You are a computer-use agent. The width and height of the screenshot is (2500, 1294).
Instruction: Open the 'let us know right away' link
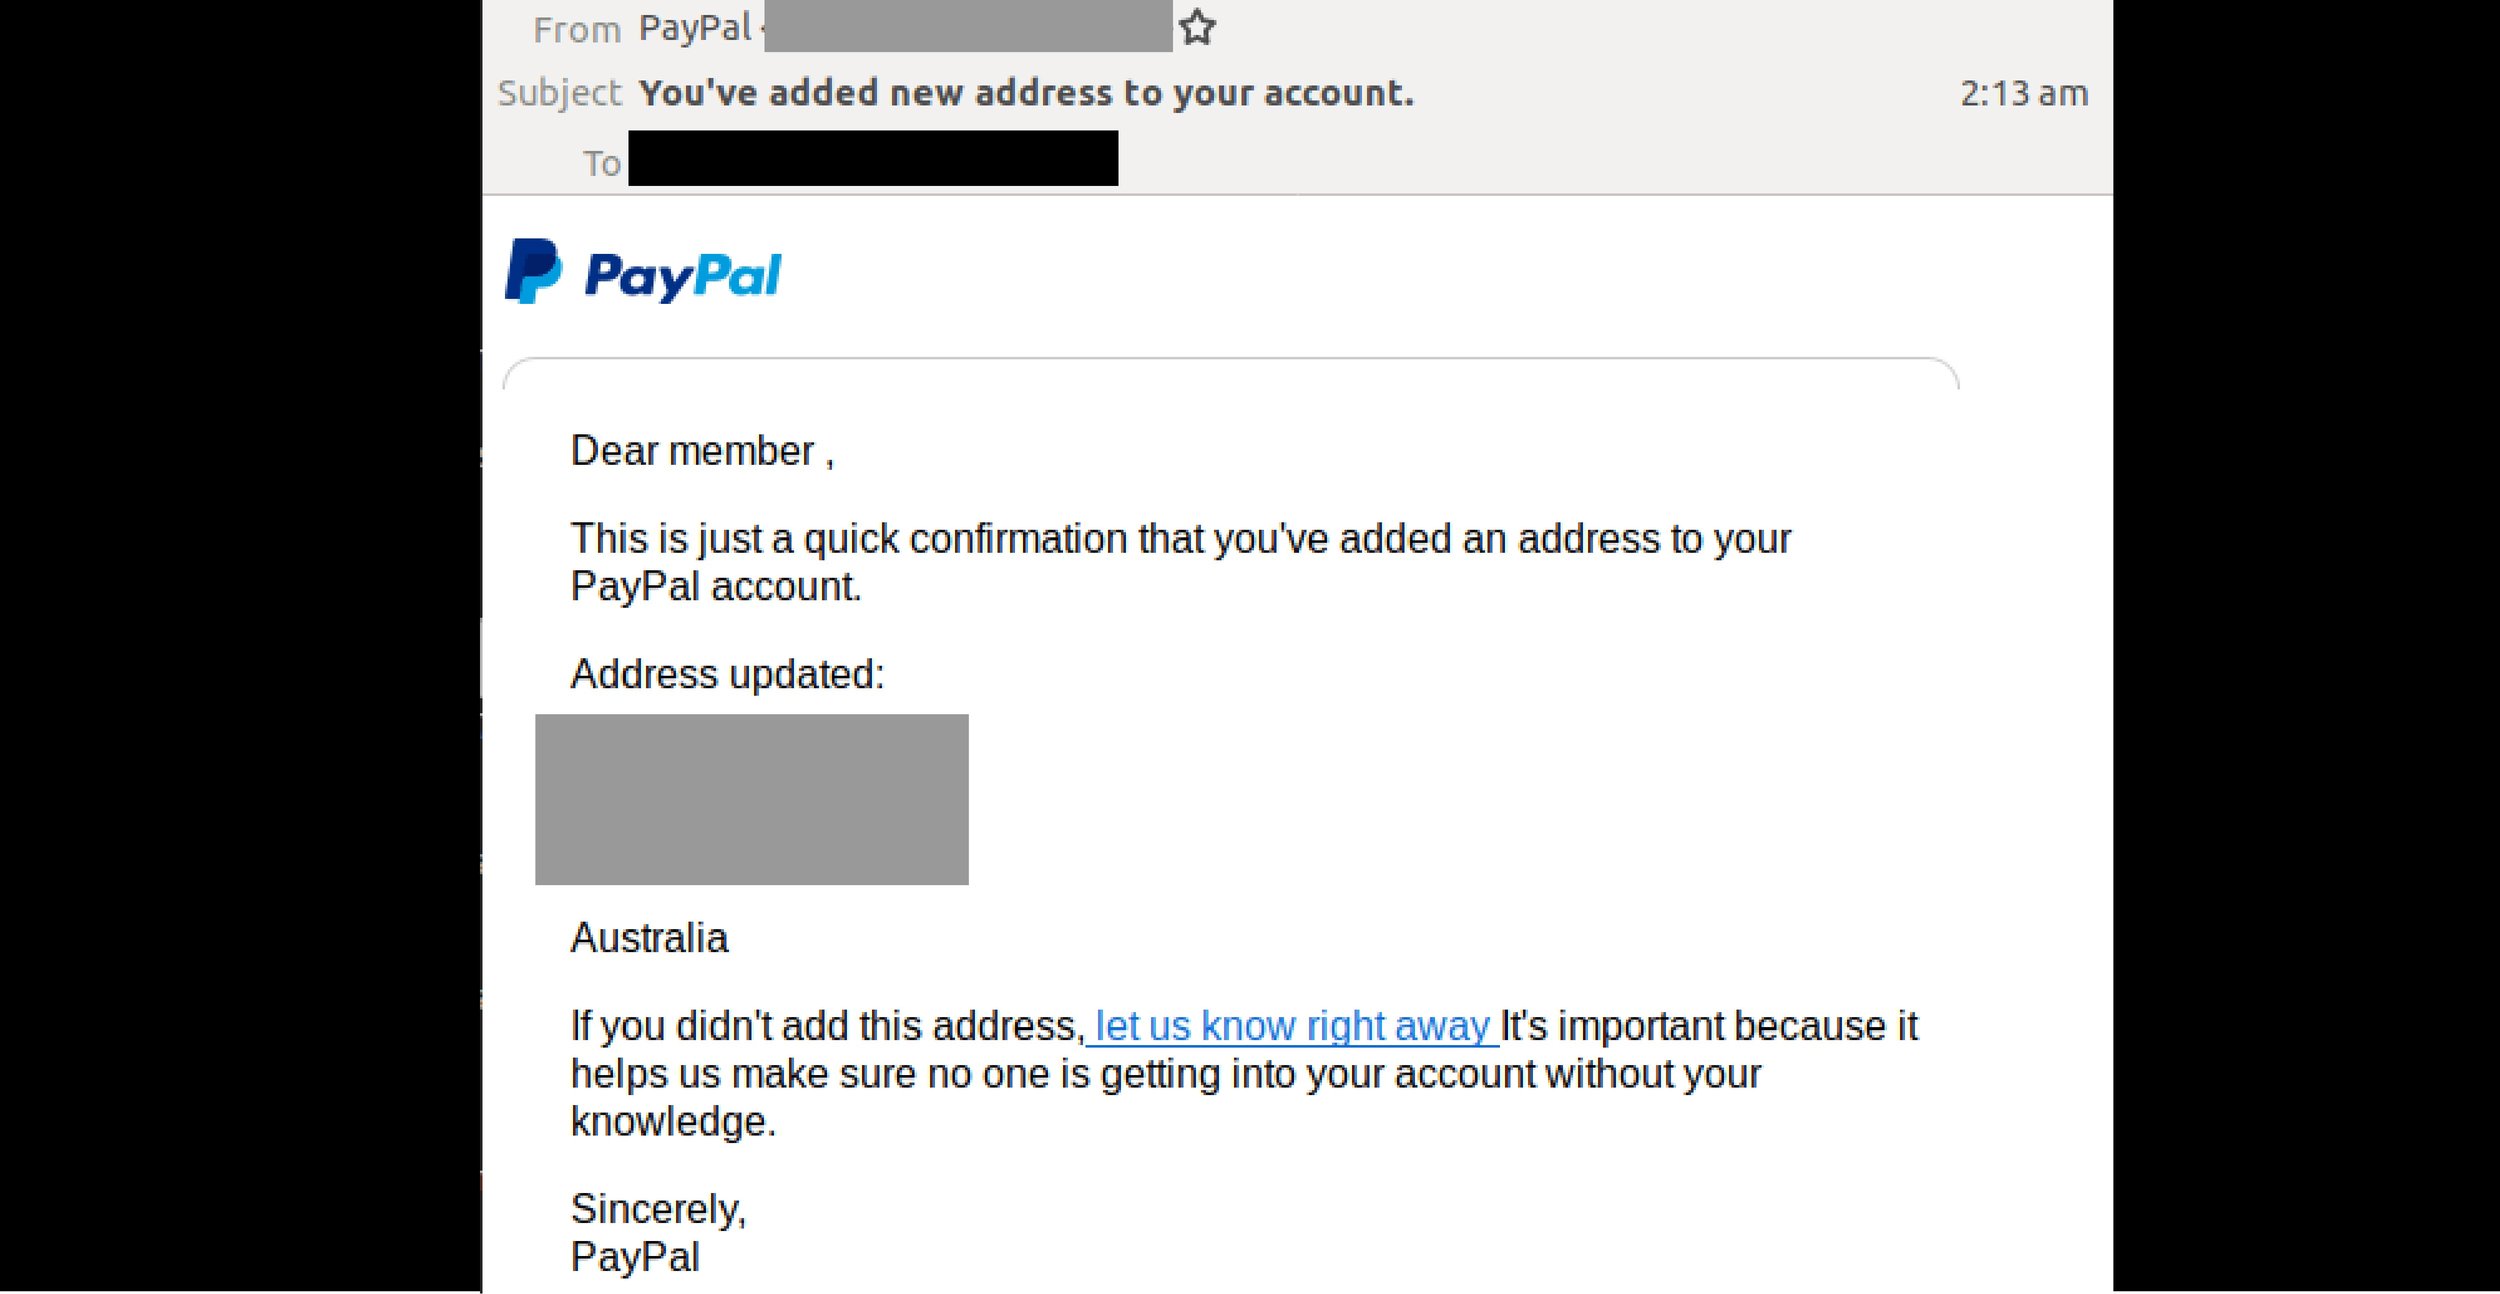(1293, 1025)
